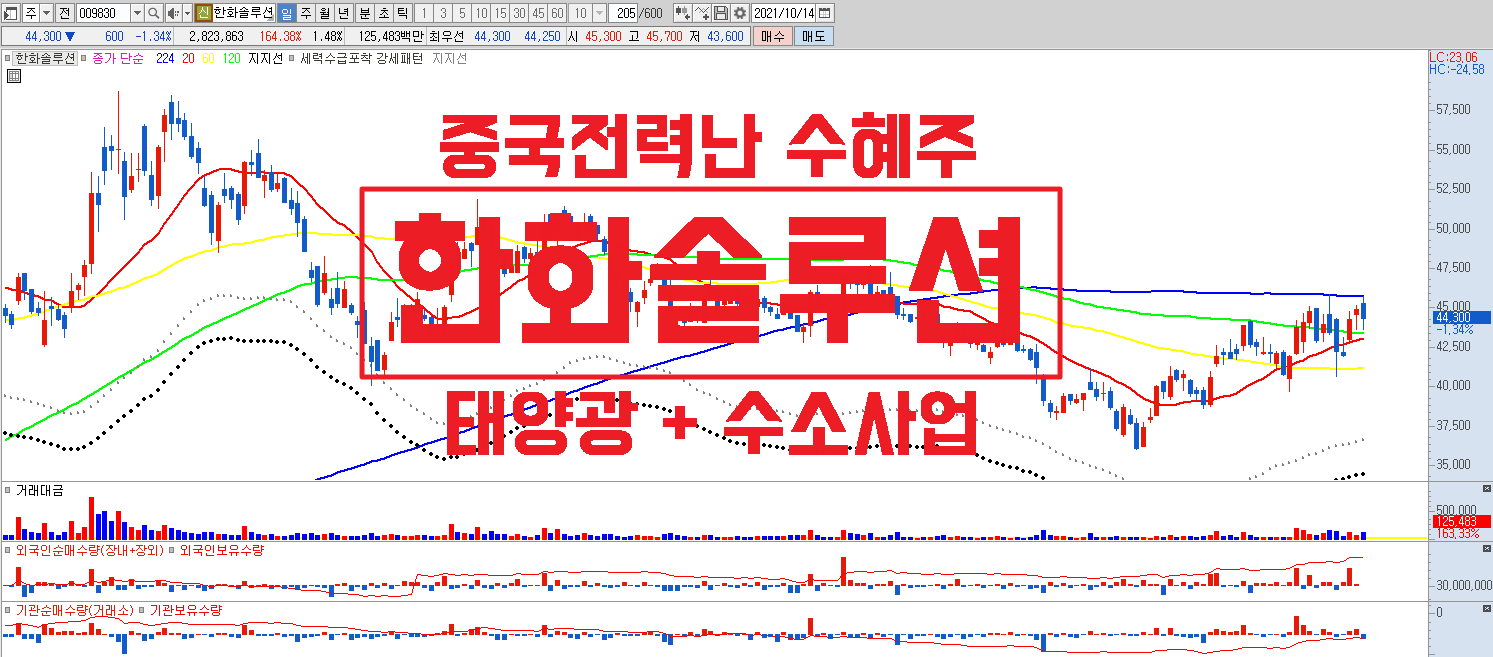Click the 신 credit marker icon

coord(203,13)
